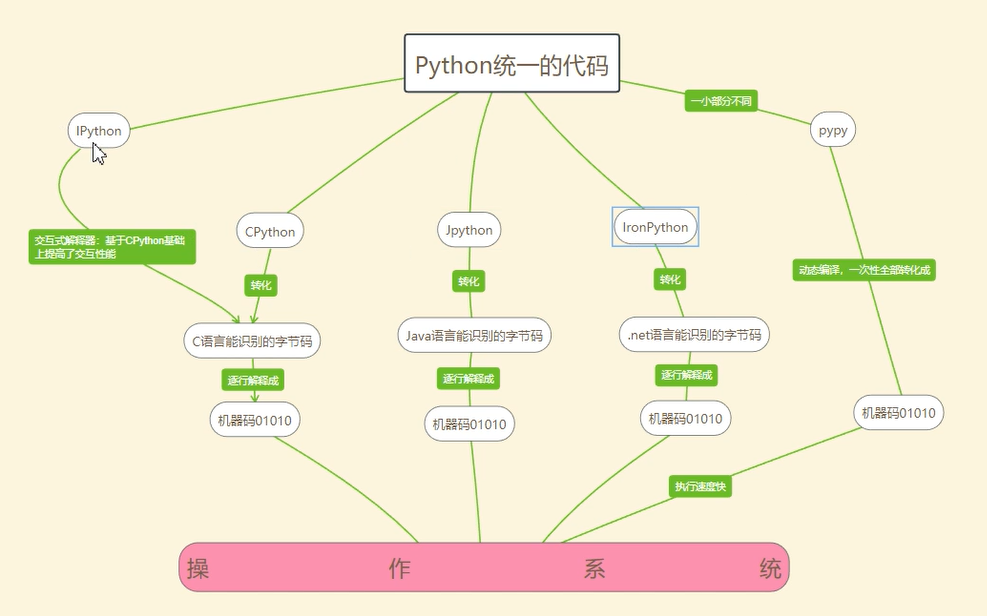Select the CPython node
This screenshot has width=987, height=616.
[270, 231]
